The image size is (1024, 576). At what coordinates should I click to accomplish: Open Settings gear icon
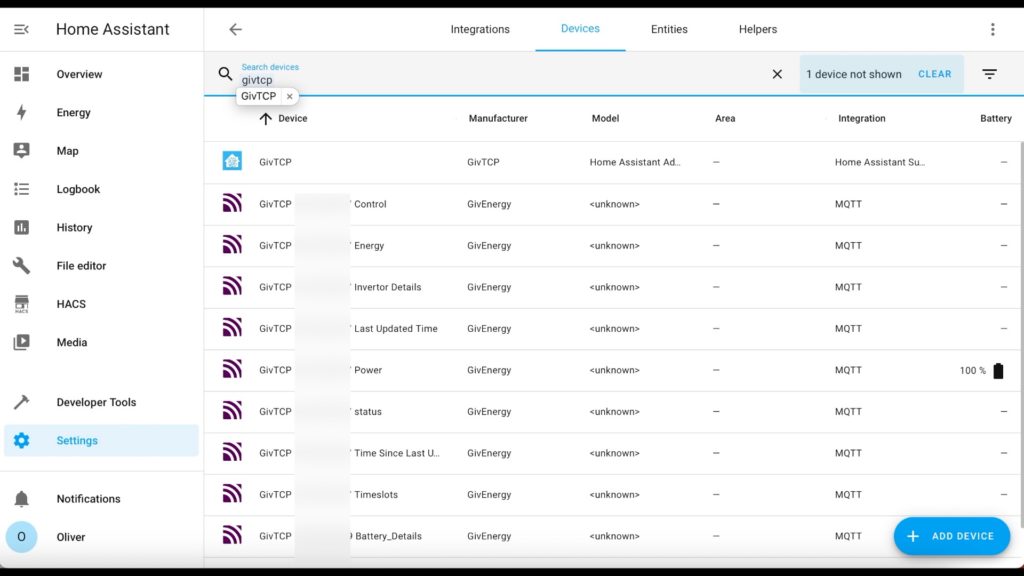point(22,440)
